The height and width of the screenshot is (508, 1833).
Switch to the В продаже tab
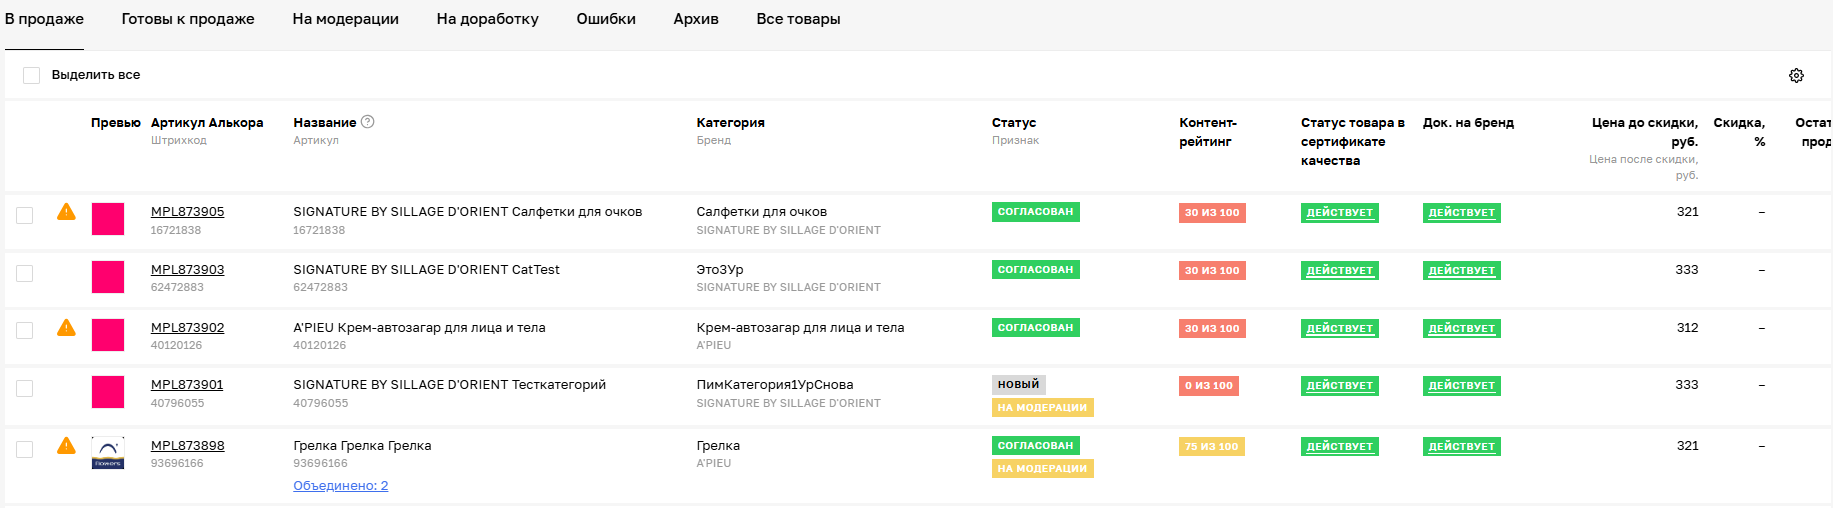tap(44, 19)
